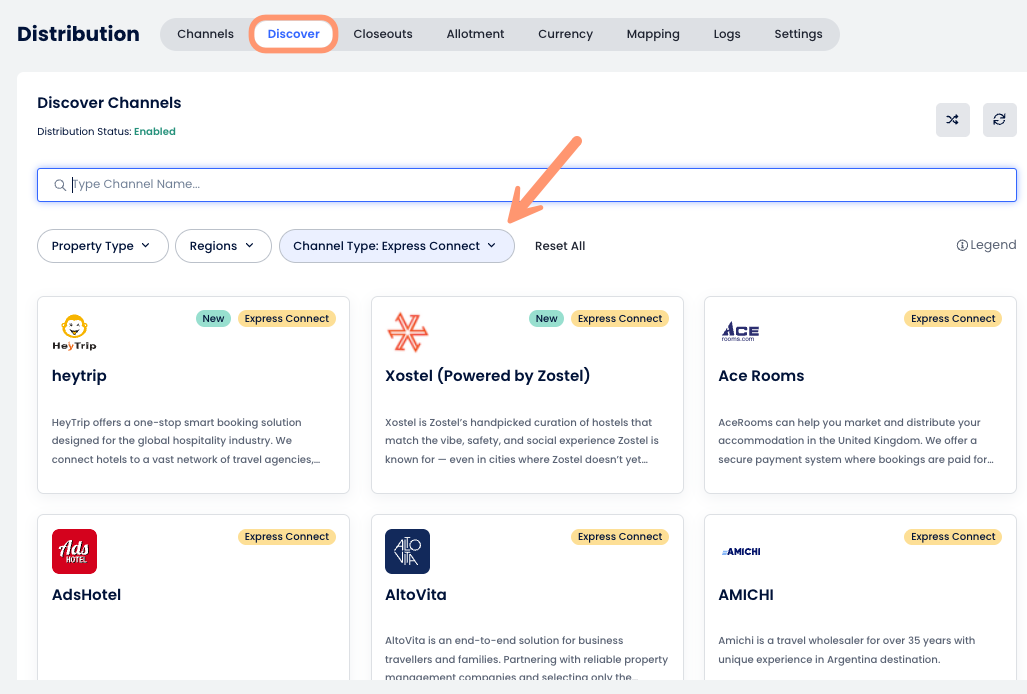Click the Ace Rooms logo

pyautogui.click(x=740, y=331)
